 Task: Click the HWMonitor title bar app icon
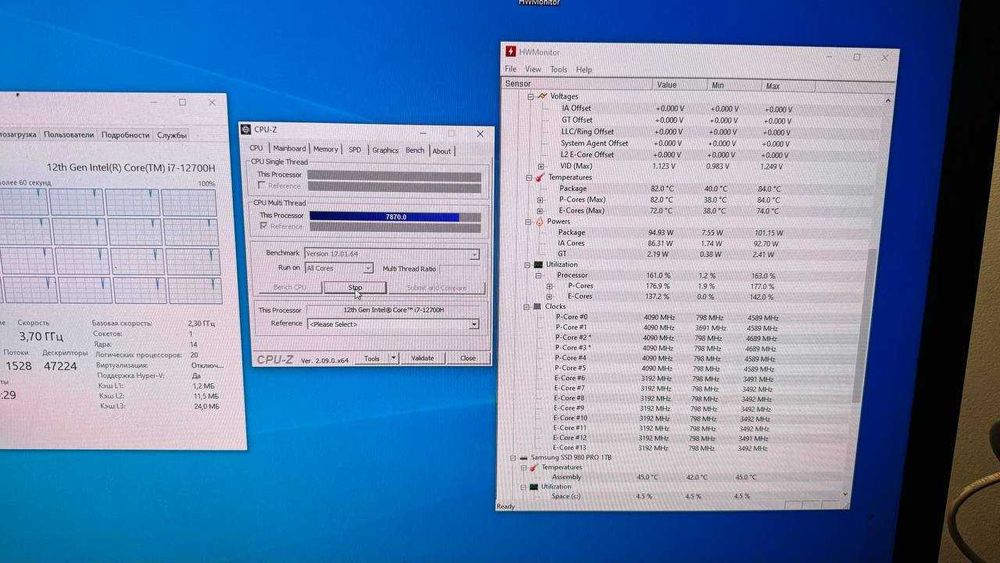click(x=510, y=52)
